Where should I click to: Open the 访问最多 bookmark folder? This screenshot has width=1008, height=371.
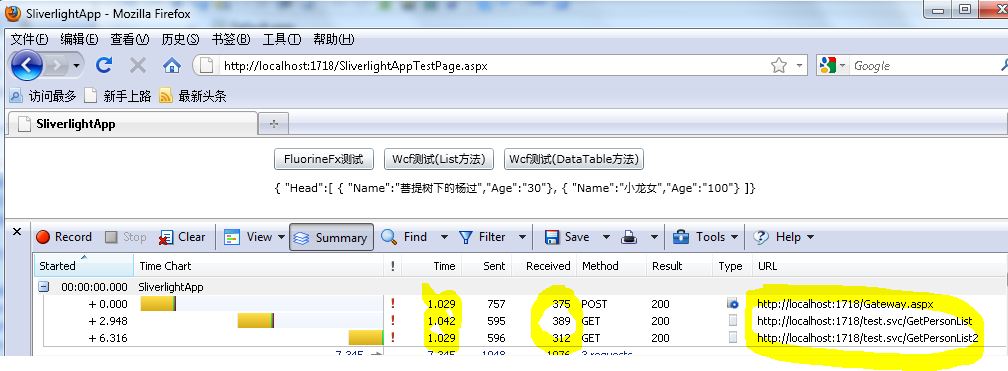click(42, 96)
